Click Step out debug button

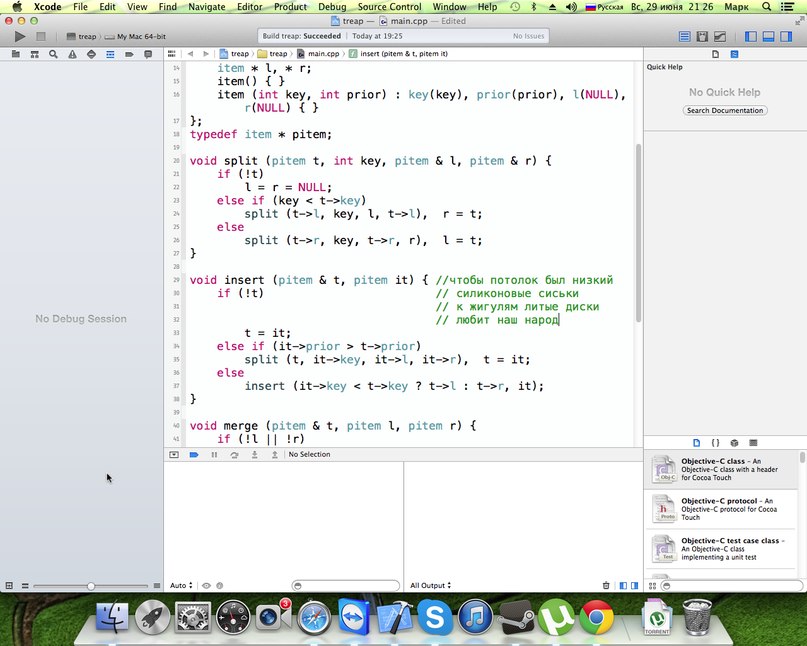click(275, 455)
